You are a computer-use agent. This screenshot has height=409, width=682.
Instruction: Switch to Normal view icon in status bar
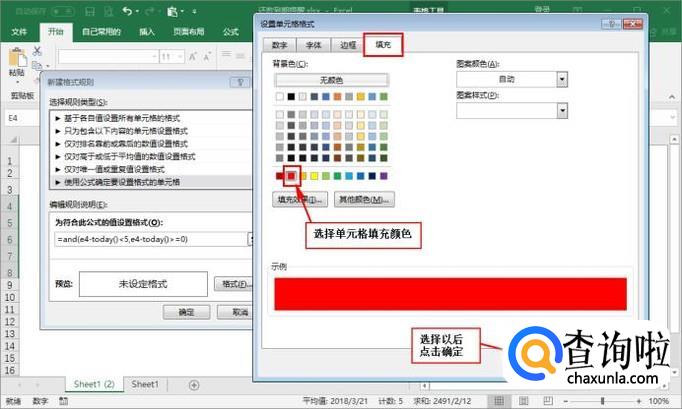tap(499, 401)
